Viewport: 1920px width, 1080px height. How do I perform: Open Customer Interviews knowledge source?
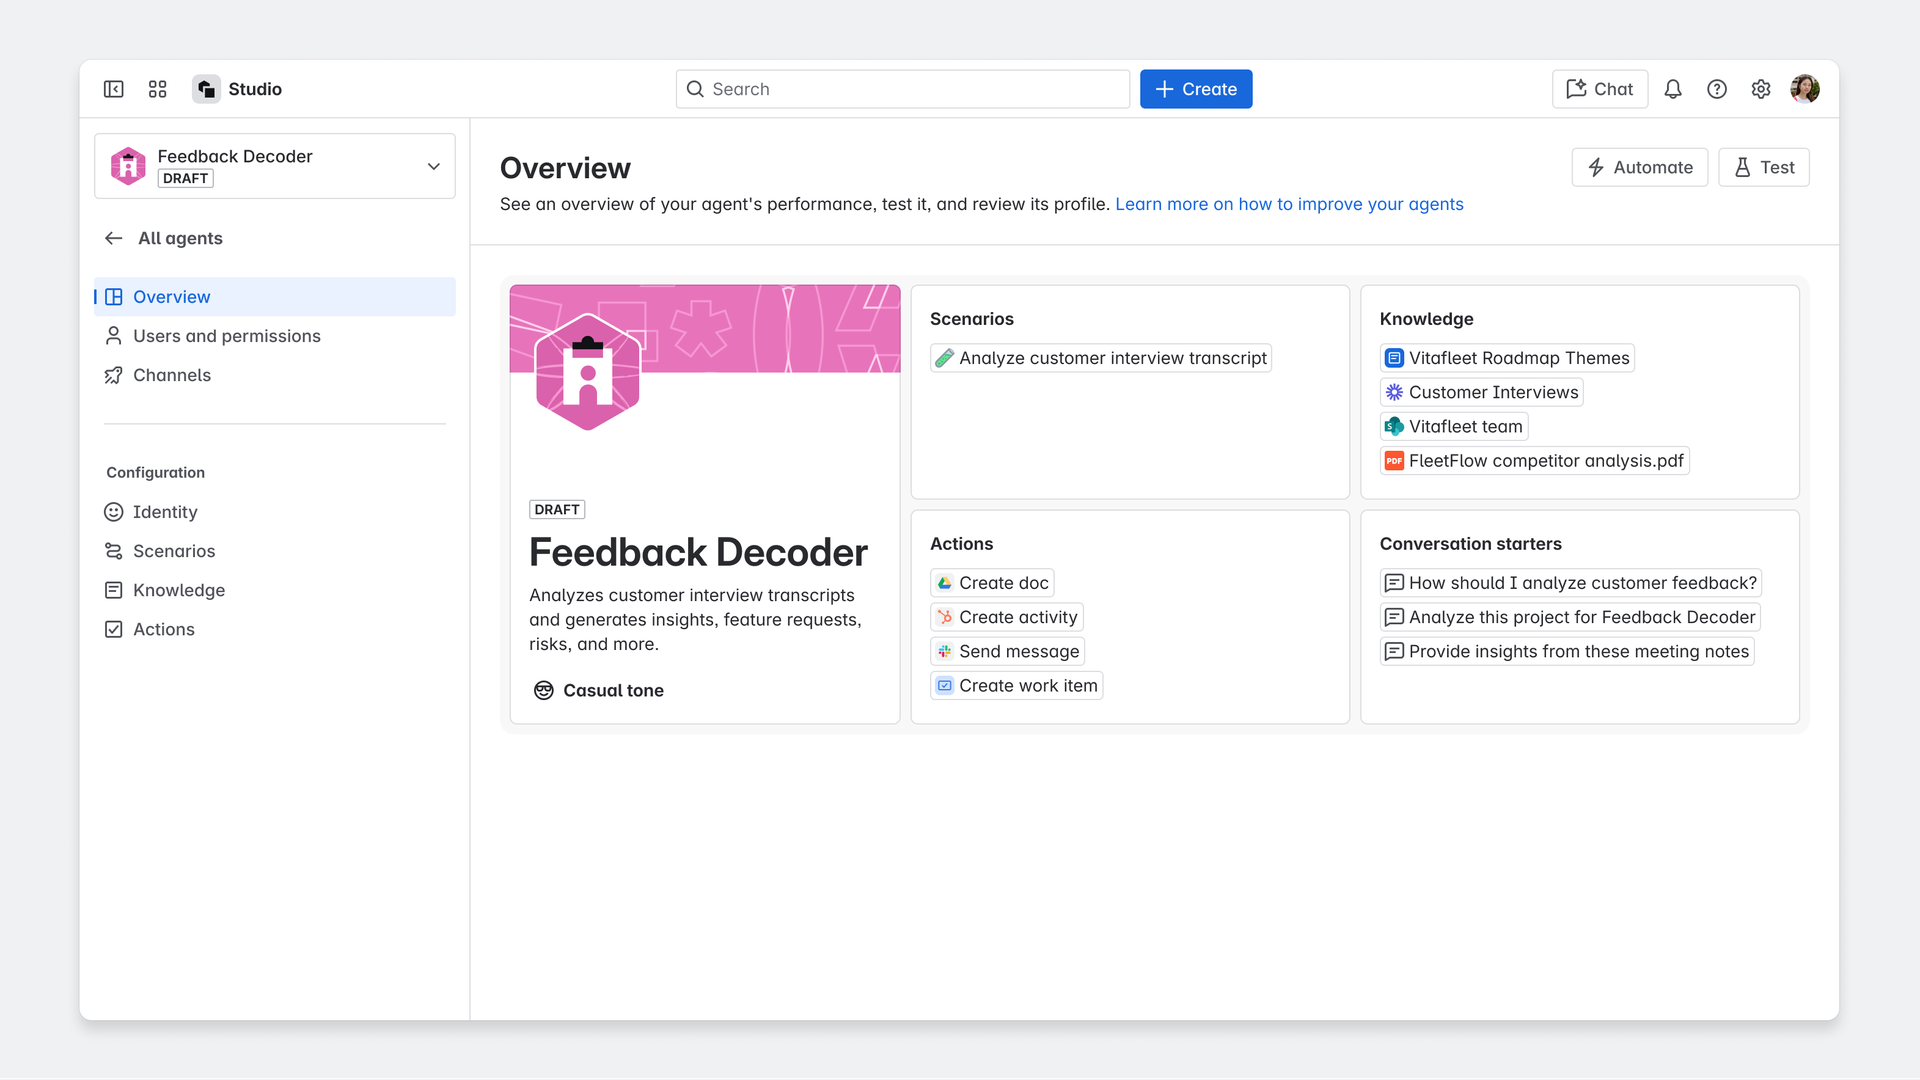pos(1482,392)
